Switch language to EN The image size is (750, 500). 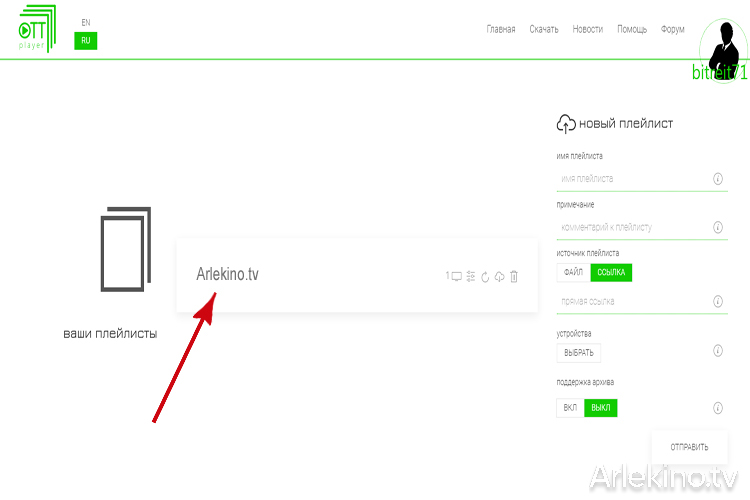[86, 22]
